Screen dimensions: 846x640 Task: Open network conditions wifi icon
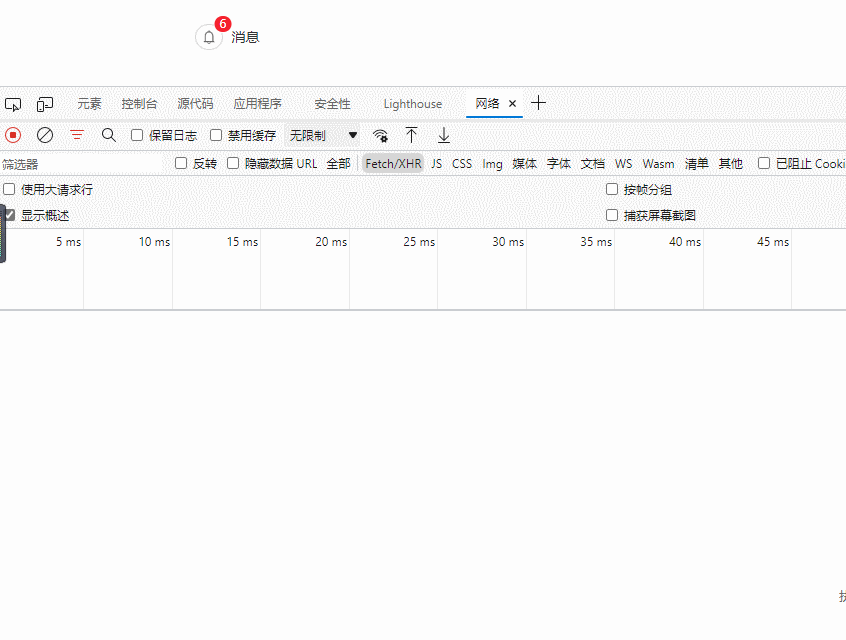click(x=380, y=135)
